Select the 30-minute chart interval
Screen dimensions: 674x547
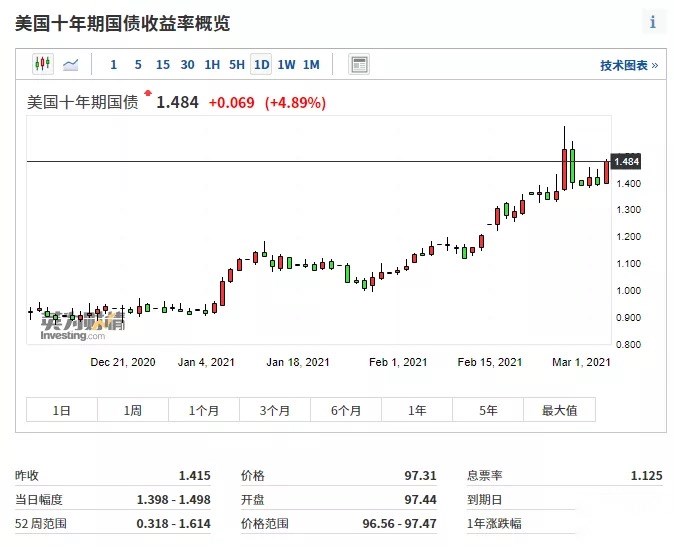click(187, 65)
